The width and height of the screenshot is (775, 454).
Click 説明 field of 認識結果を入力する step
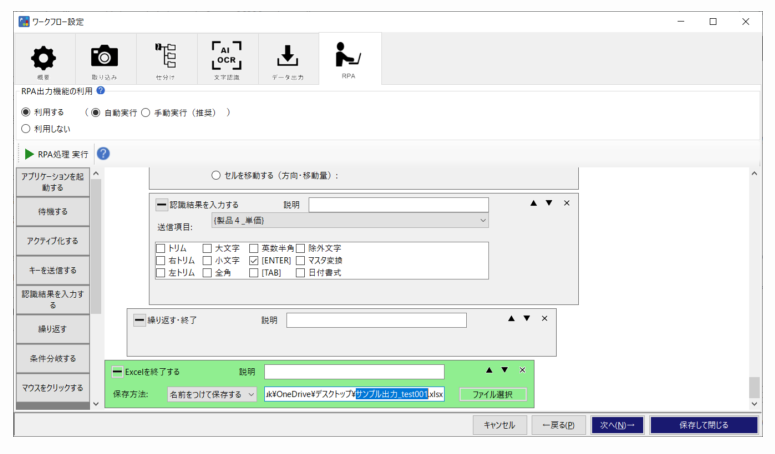point(398,205)
